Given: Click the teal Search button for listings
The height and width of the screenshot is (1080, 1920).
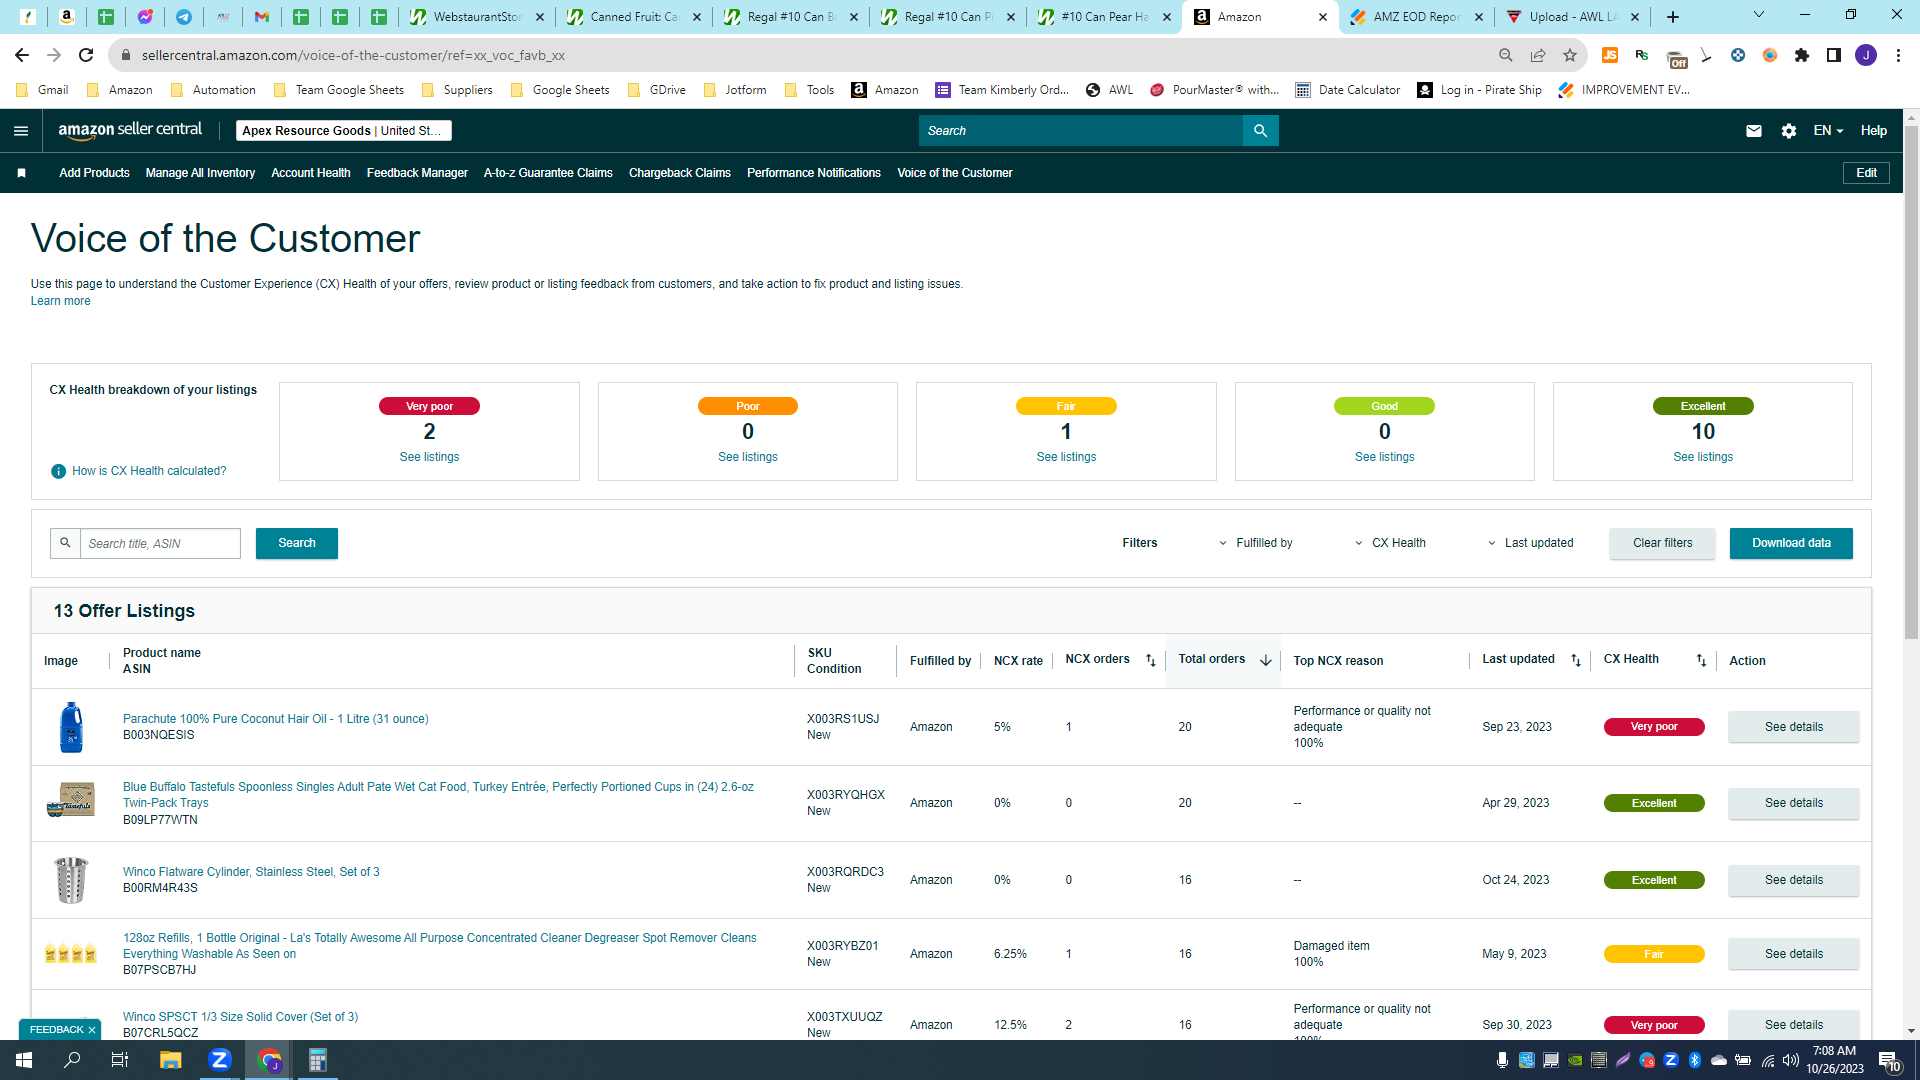Looking at the screenshot, I should pyautogui.click(x=297, y=543).
